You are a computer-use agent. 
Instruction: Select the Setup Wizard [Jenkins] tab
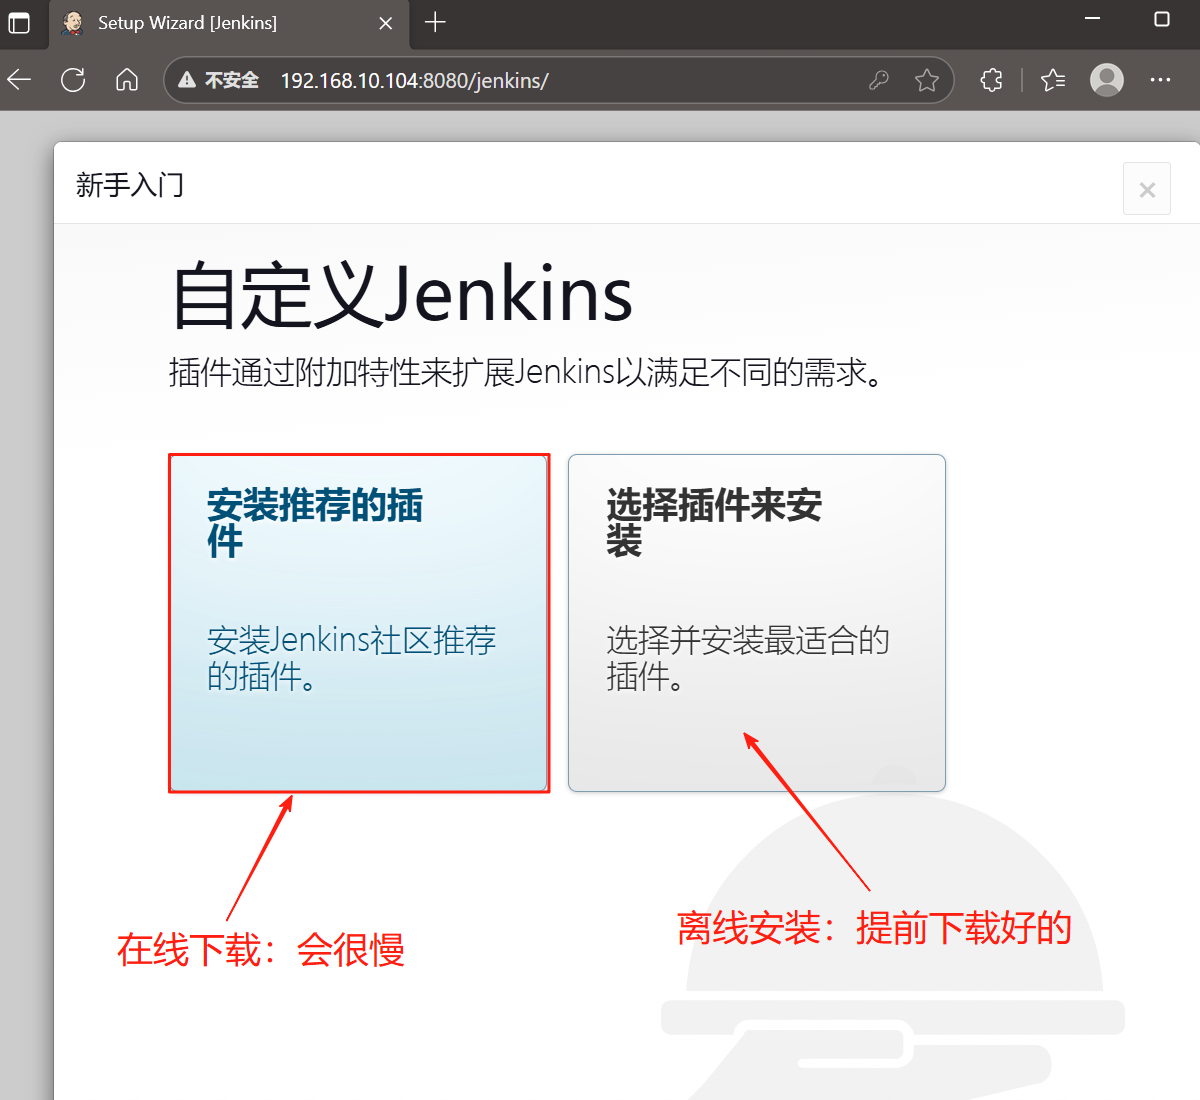coord(229,24)
